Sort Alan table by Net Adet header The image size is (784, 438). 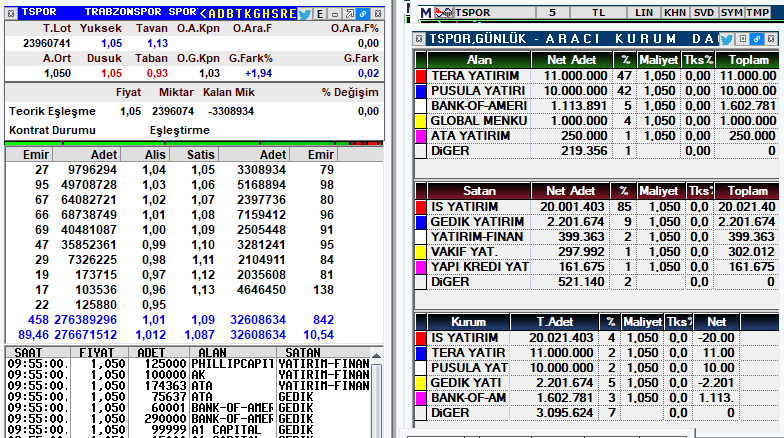(x=572, y=60)
